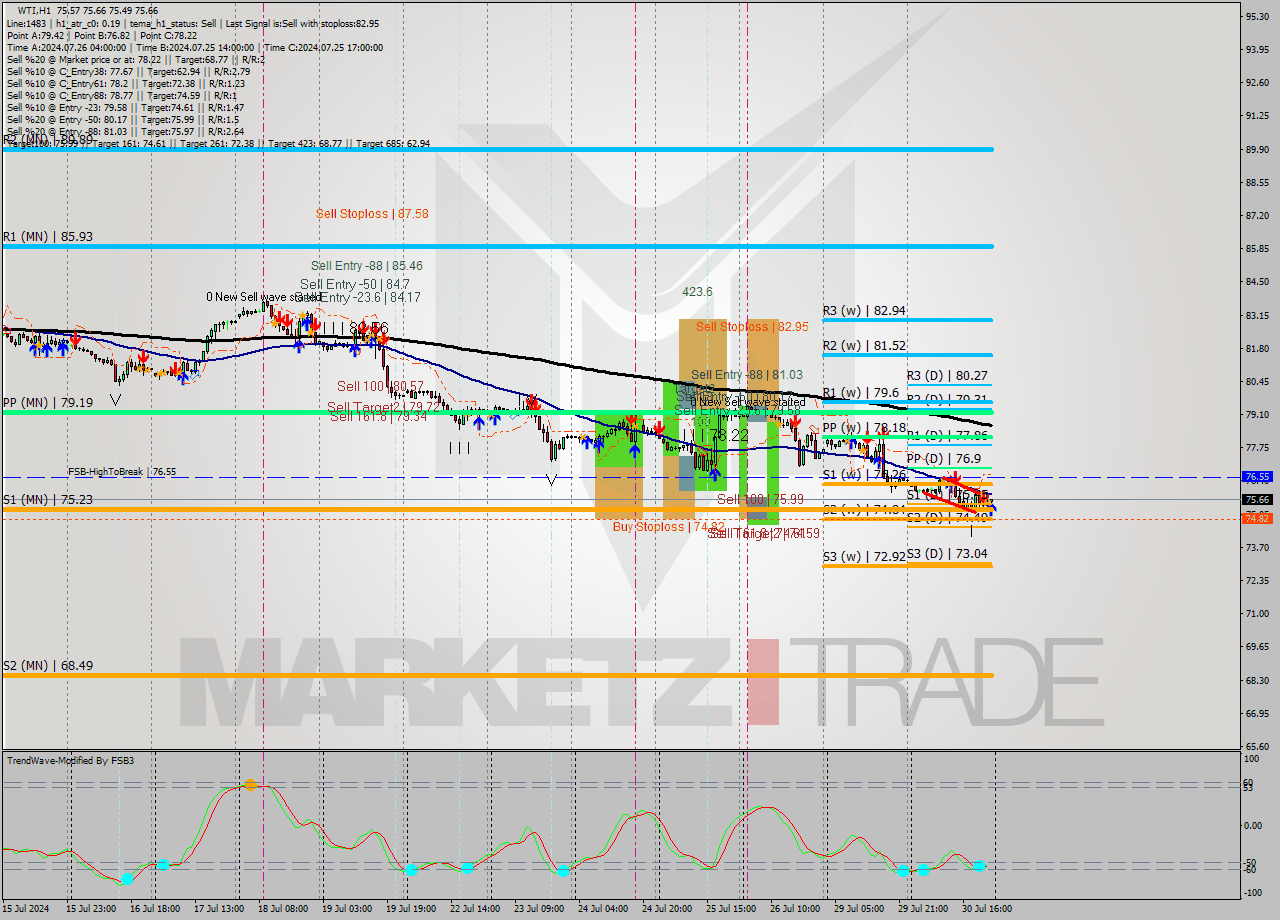The image size is (1280, 920).
Task: Click the orange dot on the TrendWave oscillator peak
Action: [x=250, y=785]
